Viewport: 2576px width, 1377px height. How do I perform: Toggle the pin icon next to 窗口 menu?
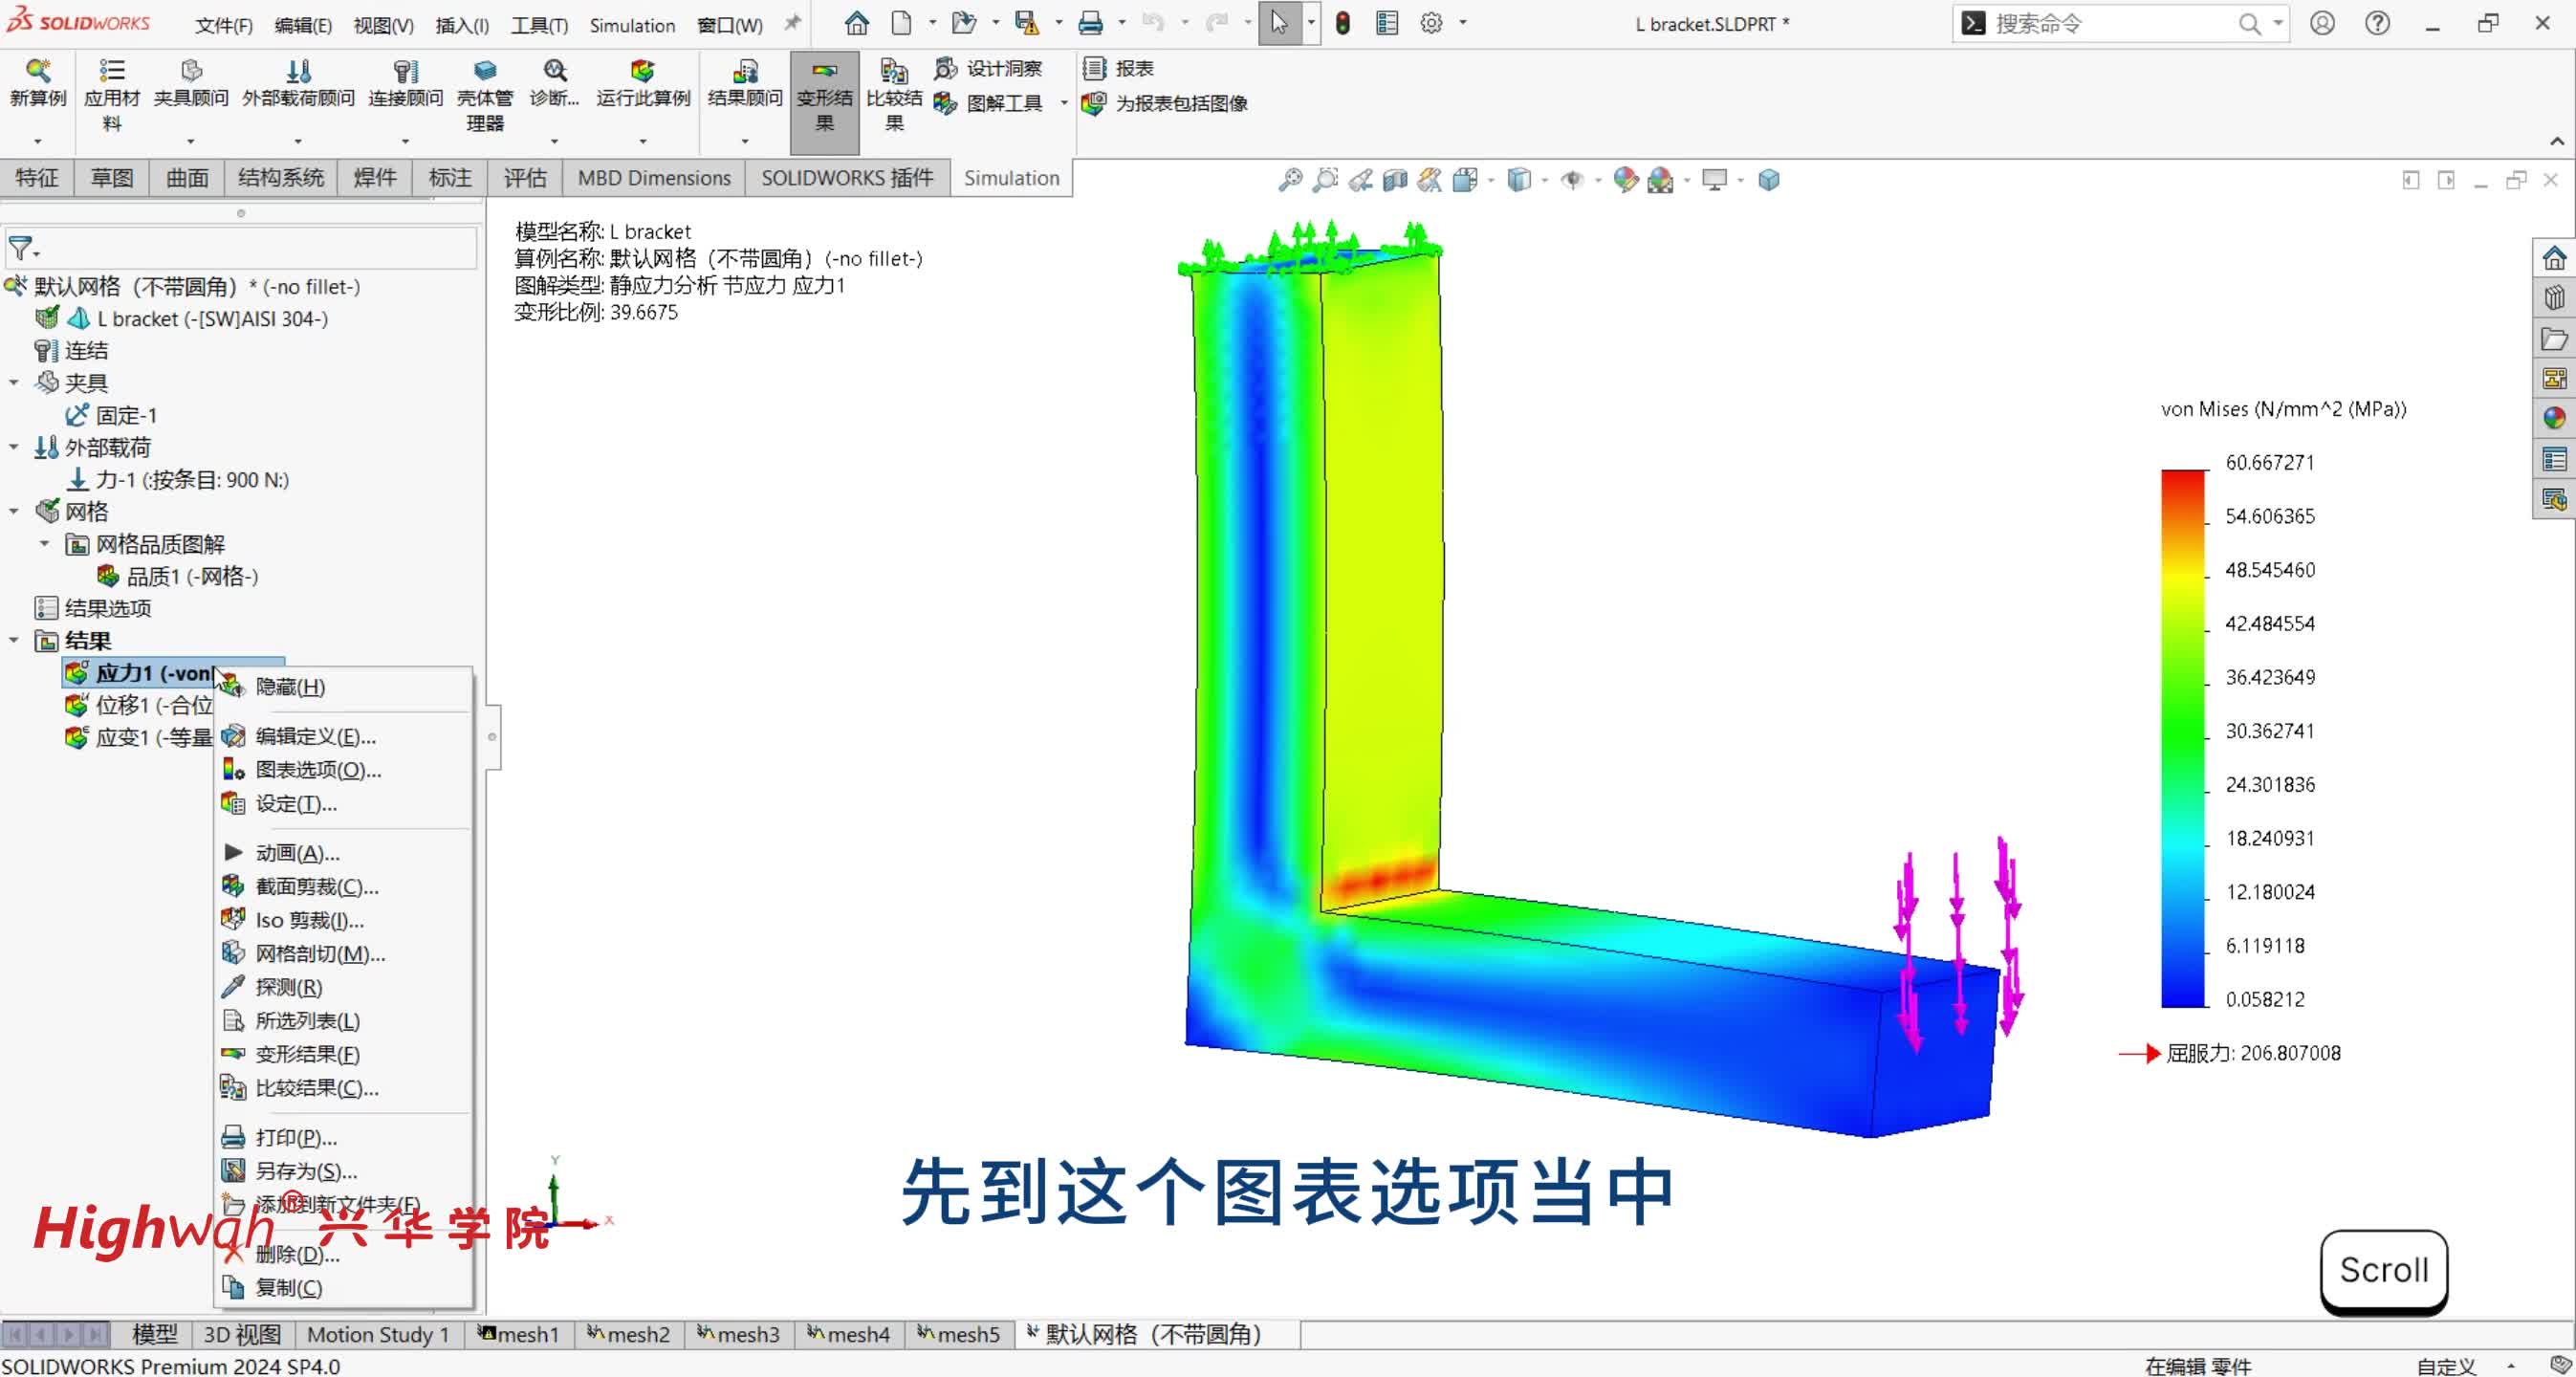point(792,23)
